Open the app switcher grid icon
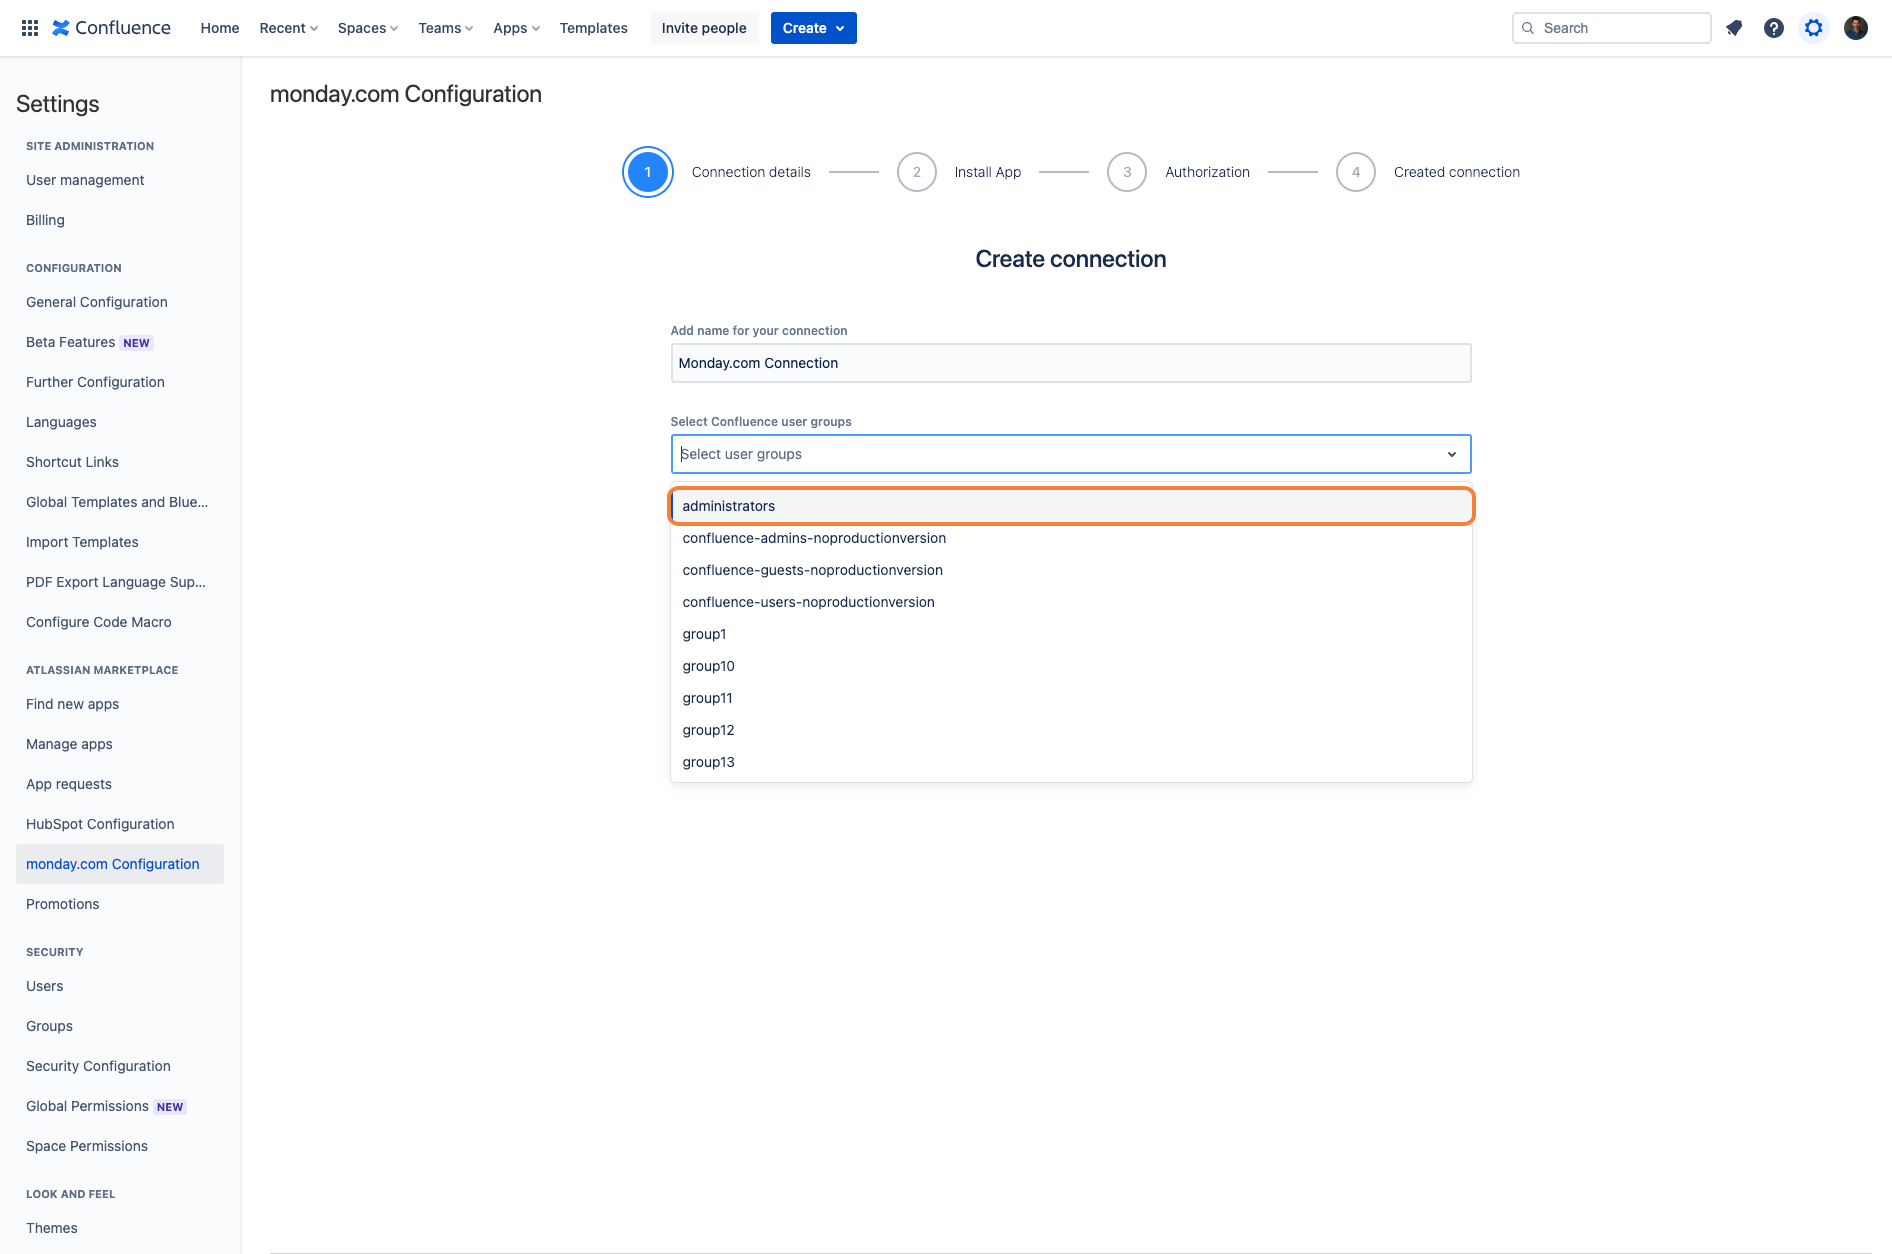 point(30,28)
